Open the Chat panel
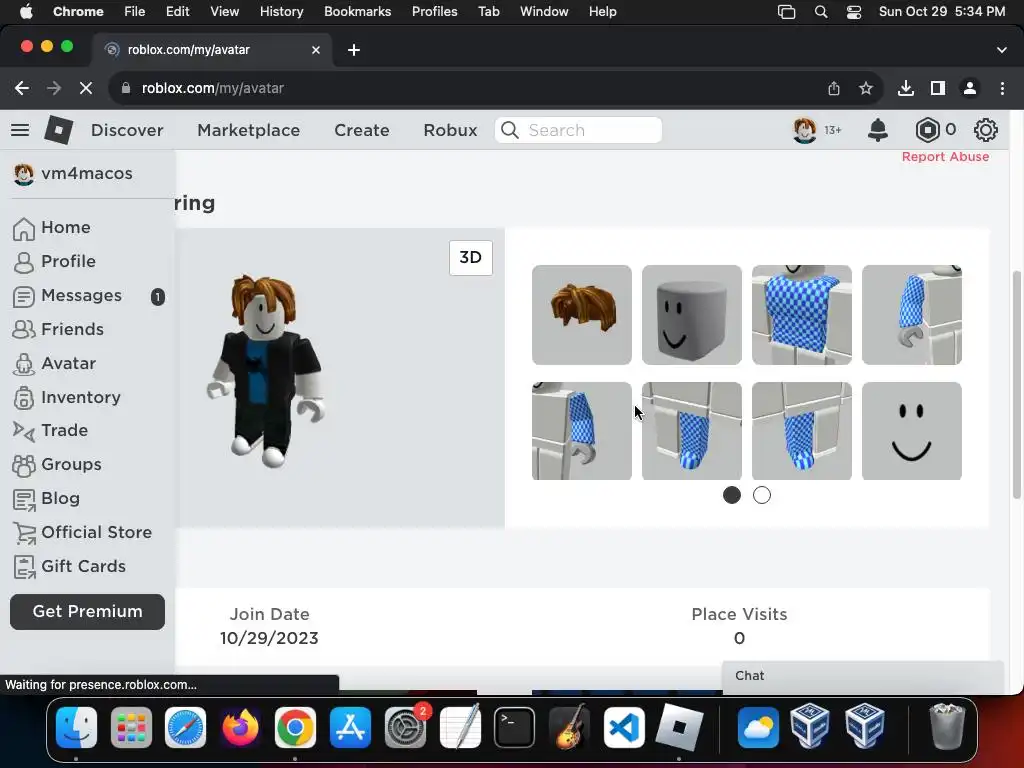The height and width of the screenshot is (768, 1024). [863, 676]
